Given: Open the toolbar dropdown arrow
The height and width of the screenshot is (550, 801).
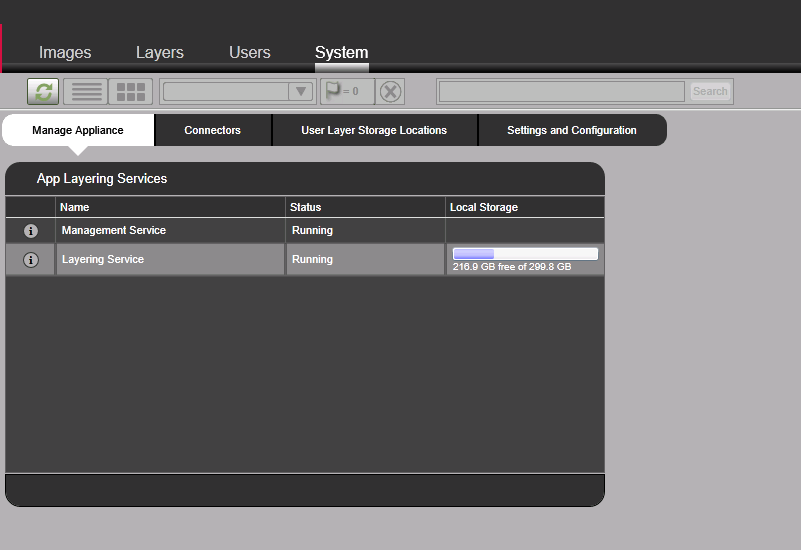Looking at the screenshot, I should tap(301, 91).
